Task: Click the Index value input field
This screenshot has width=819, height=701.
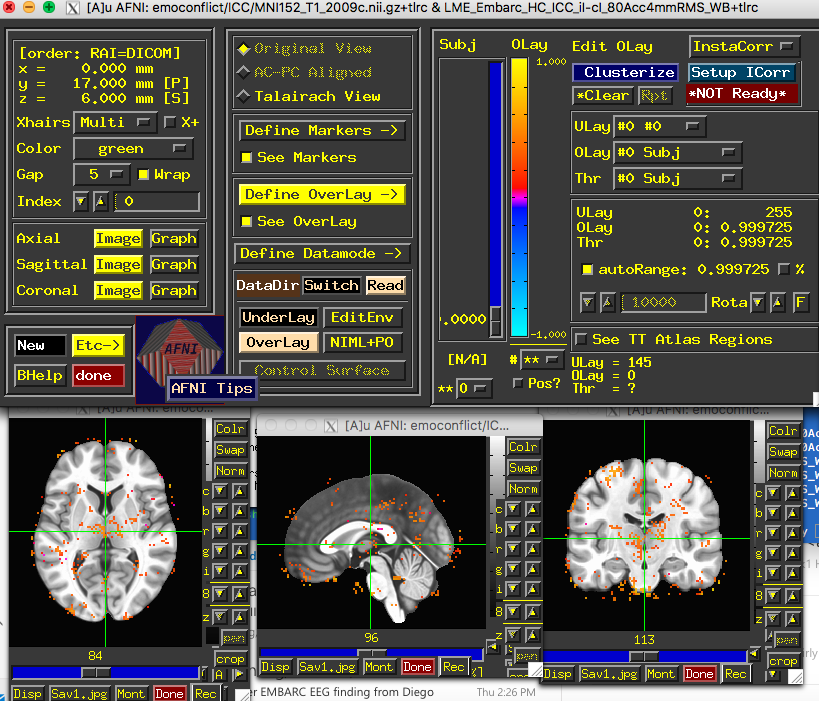Action: coord(157,202)
